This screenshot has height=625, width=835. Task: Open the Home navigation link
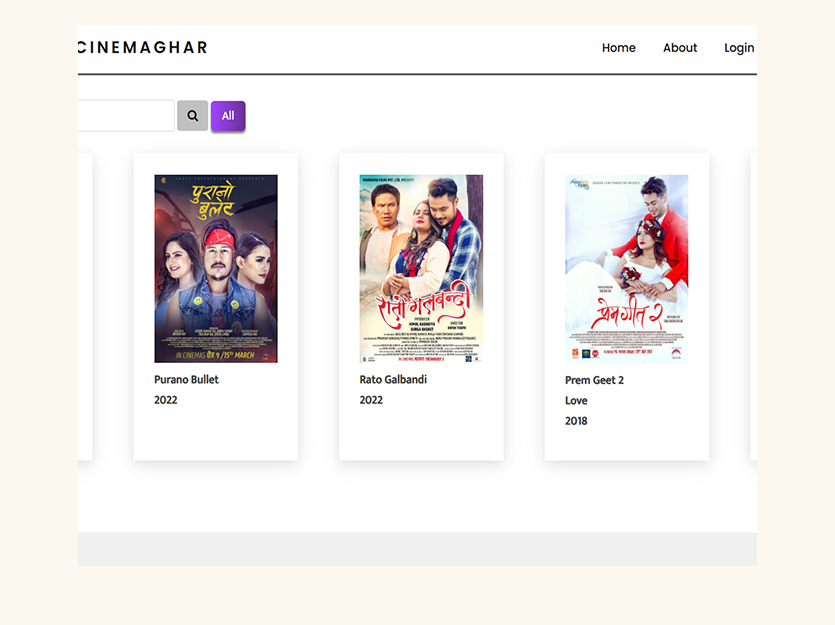618,48
